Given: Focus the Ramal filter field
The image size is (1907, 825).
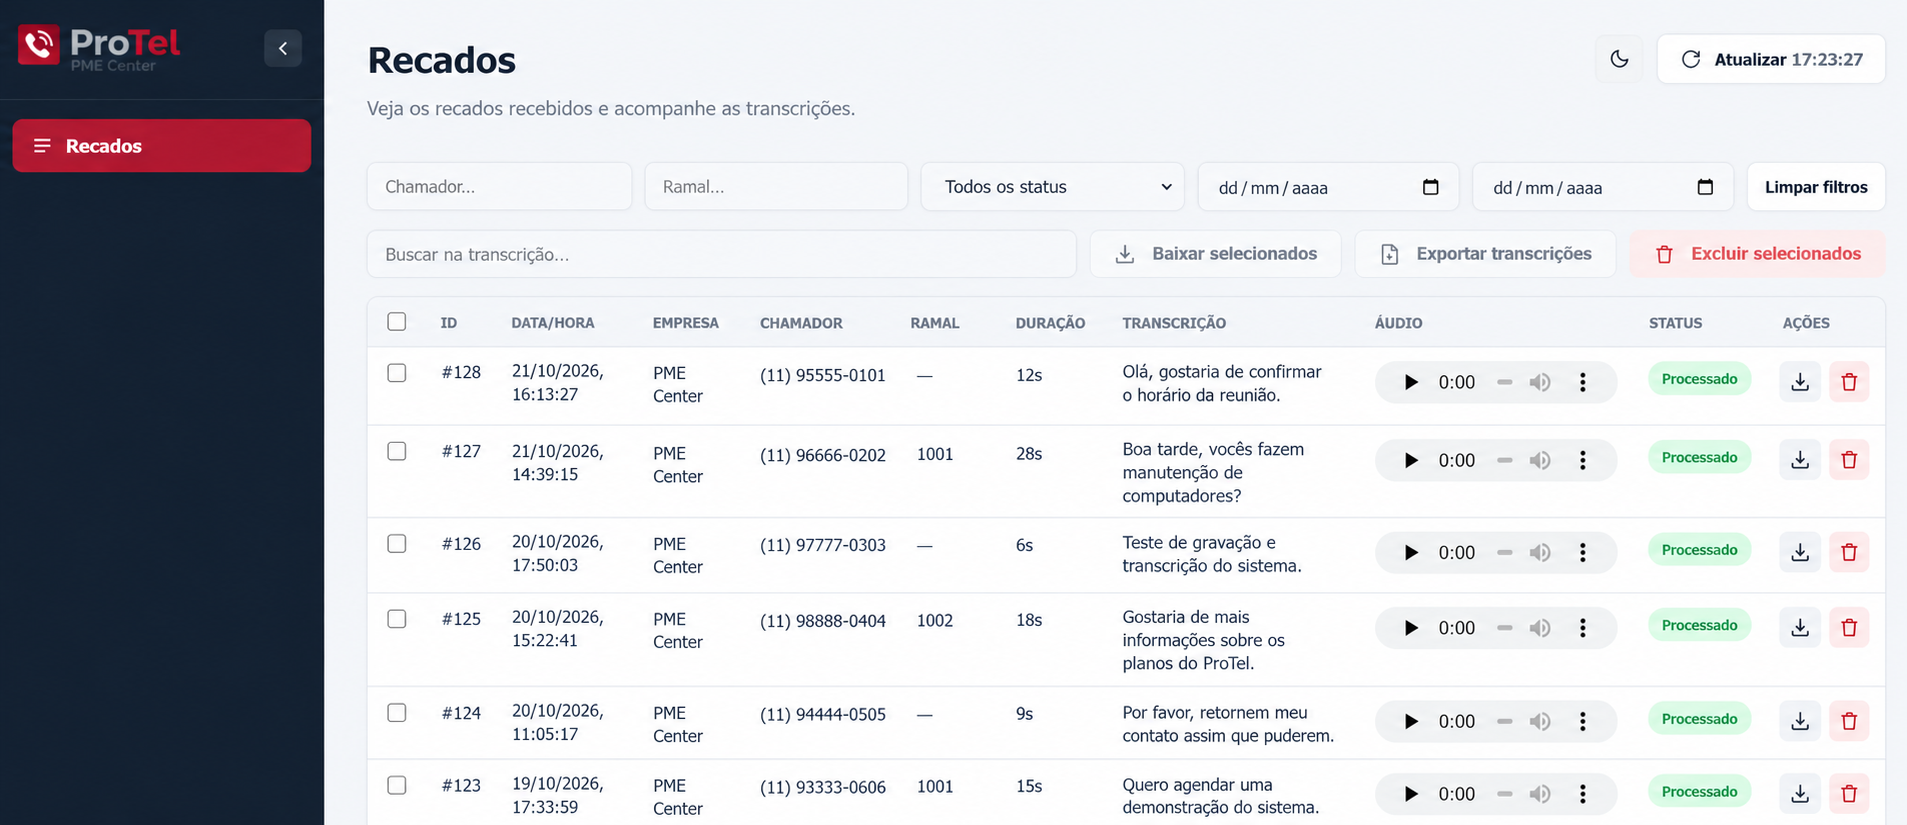Looking at the screenshot, I should pos(776,187).
